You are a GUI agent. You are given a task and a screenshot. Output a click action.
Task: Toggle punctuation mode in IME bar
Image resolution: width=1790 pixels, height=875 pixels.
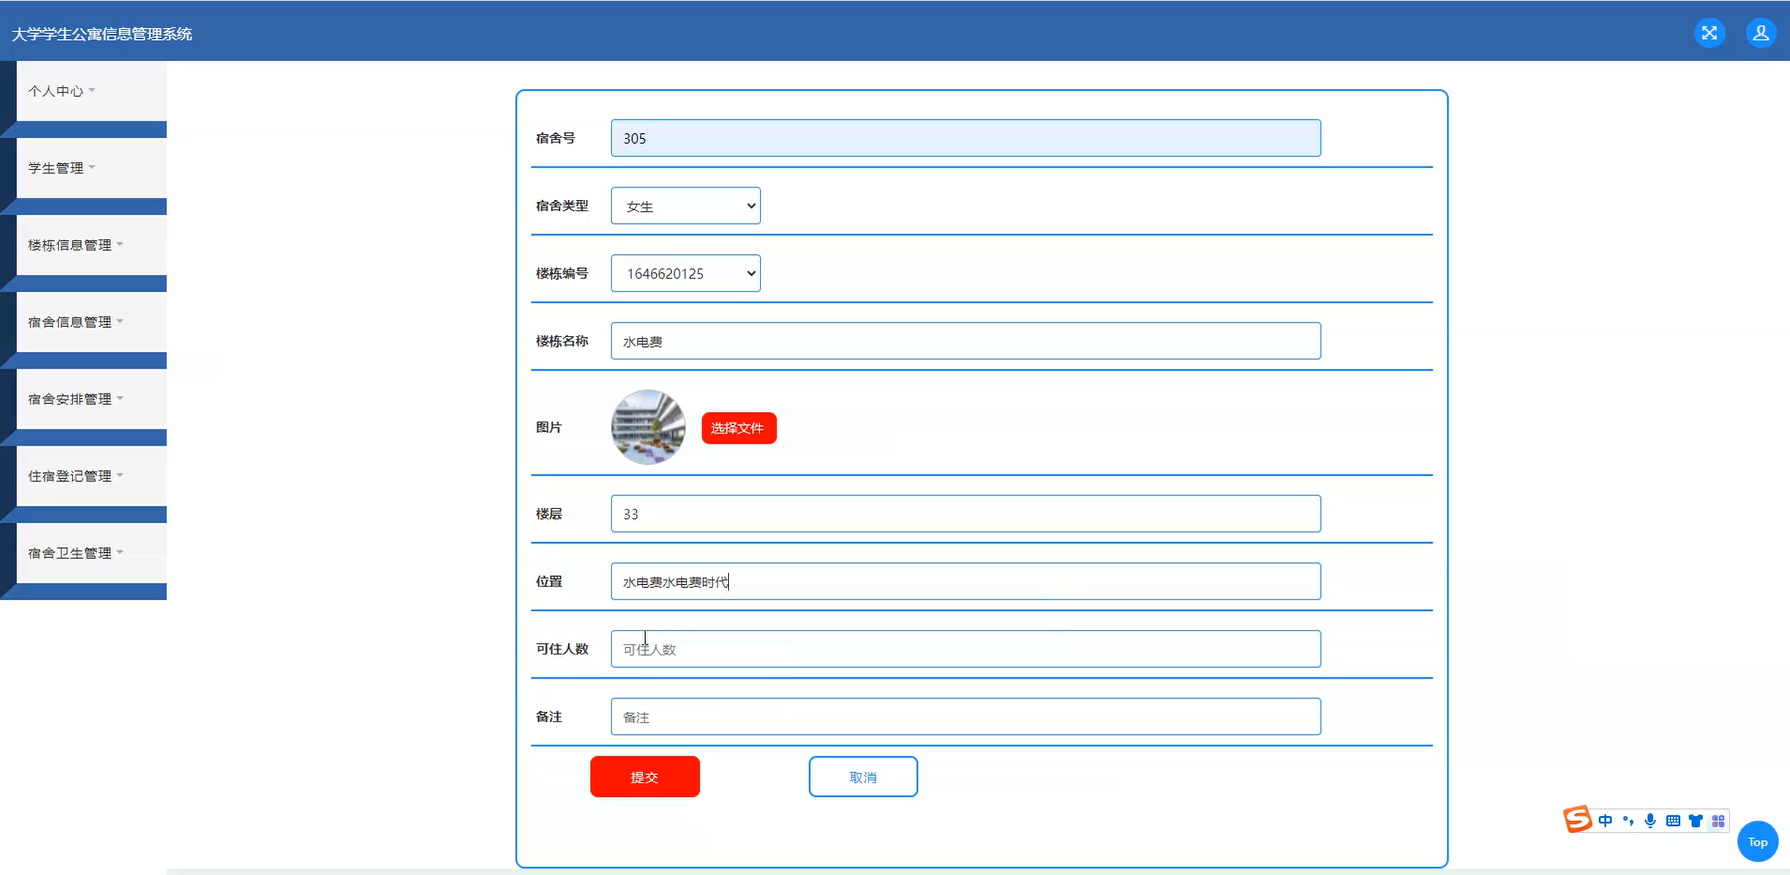[1628, 821]
